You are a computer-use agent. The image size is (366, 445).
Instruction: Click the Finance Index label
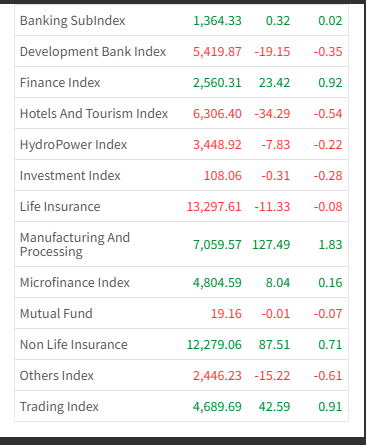tap(60, 83)
